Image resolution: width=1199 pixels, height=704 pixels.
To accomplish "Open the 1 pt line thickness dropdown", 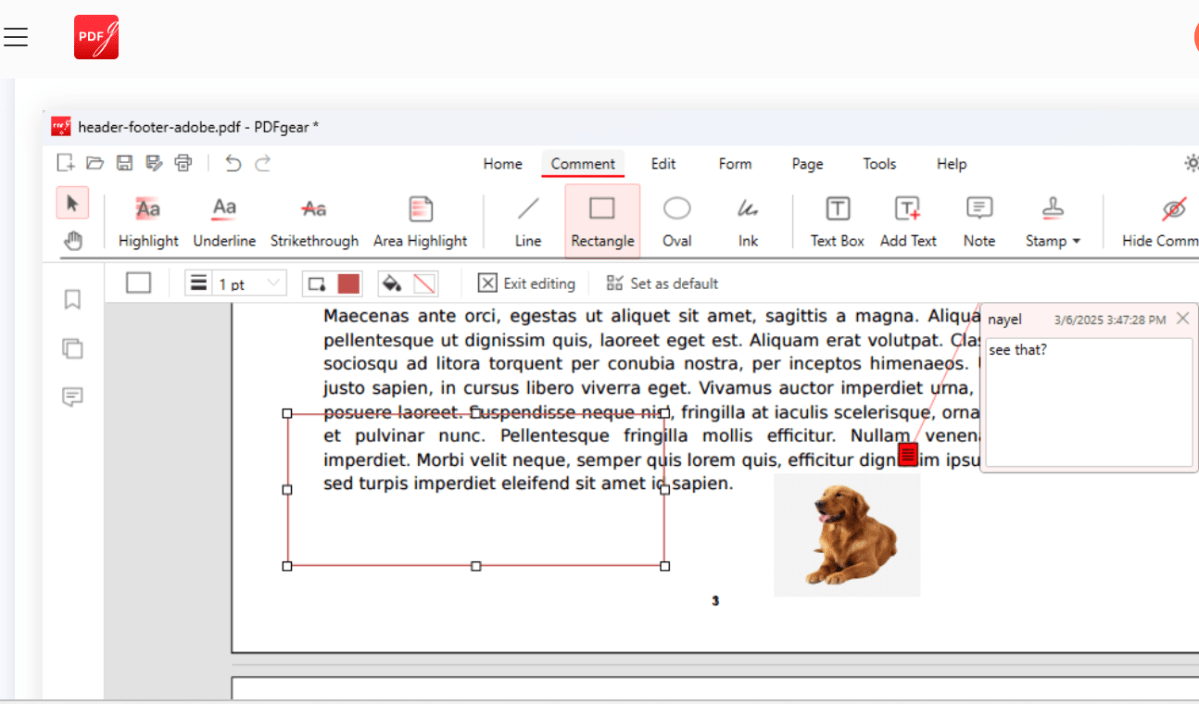I will 236,284.
